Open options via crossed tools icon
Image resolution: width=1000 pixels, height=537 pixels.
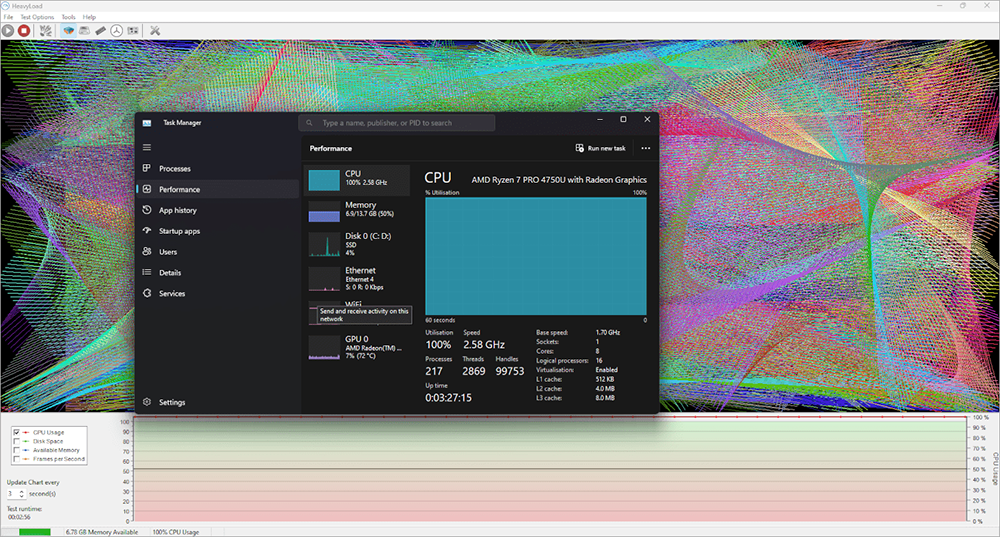pos(154,30)
